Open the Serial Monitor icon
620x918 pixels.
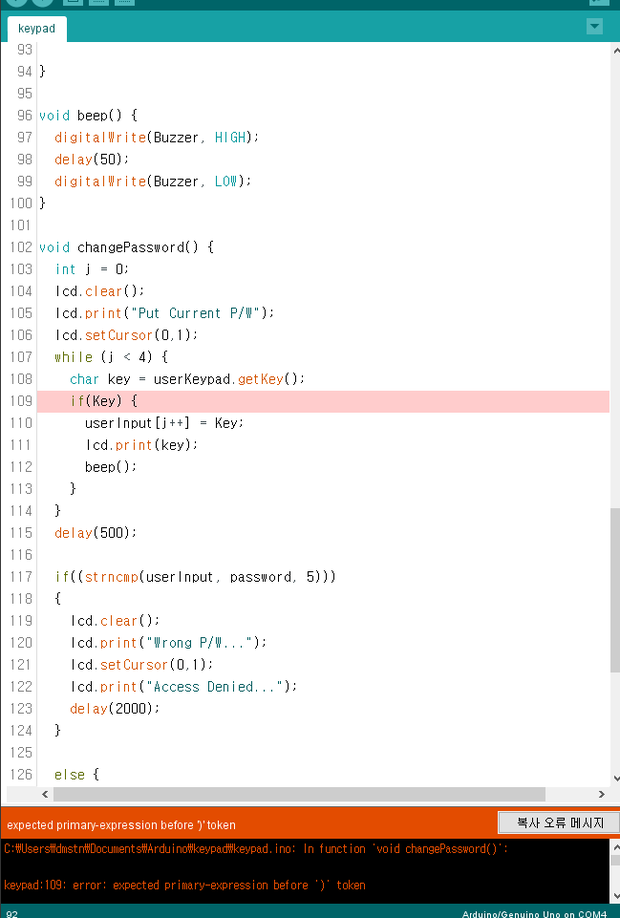597,2
